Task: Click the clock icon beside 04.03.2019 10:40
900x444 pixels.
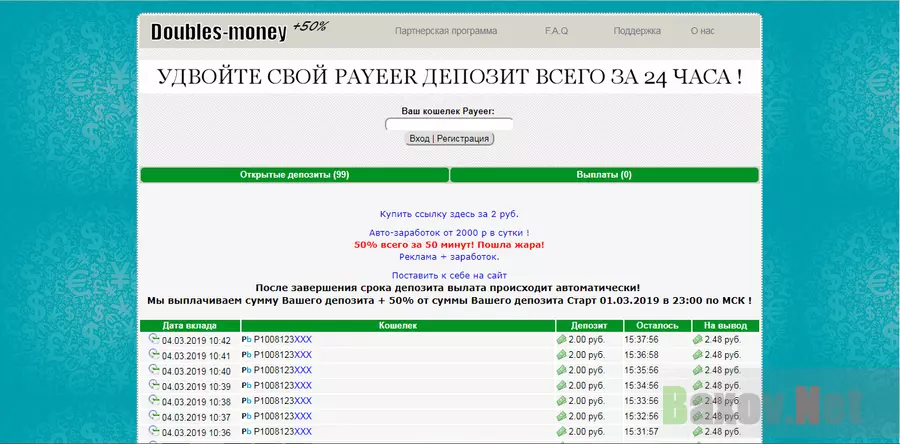Action: [x=154, y=369]
